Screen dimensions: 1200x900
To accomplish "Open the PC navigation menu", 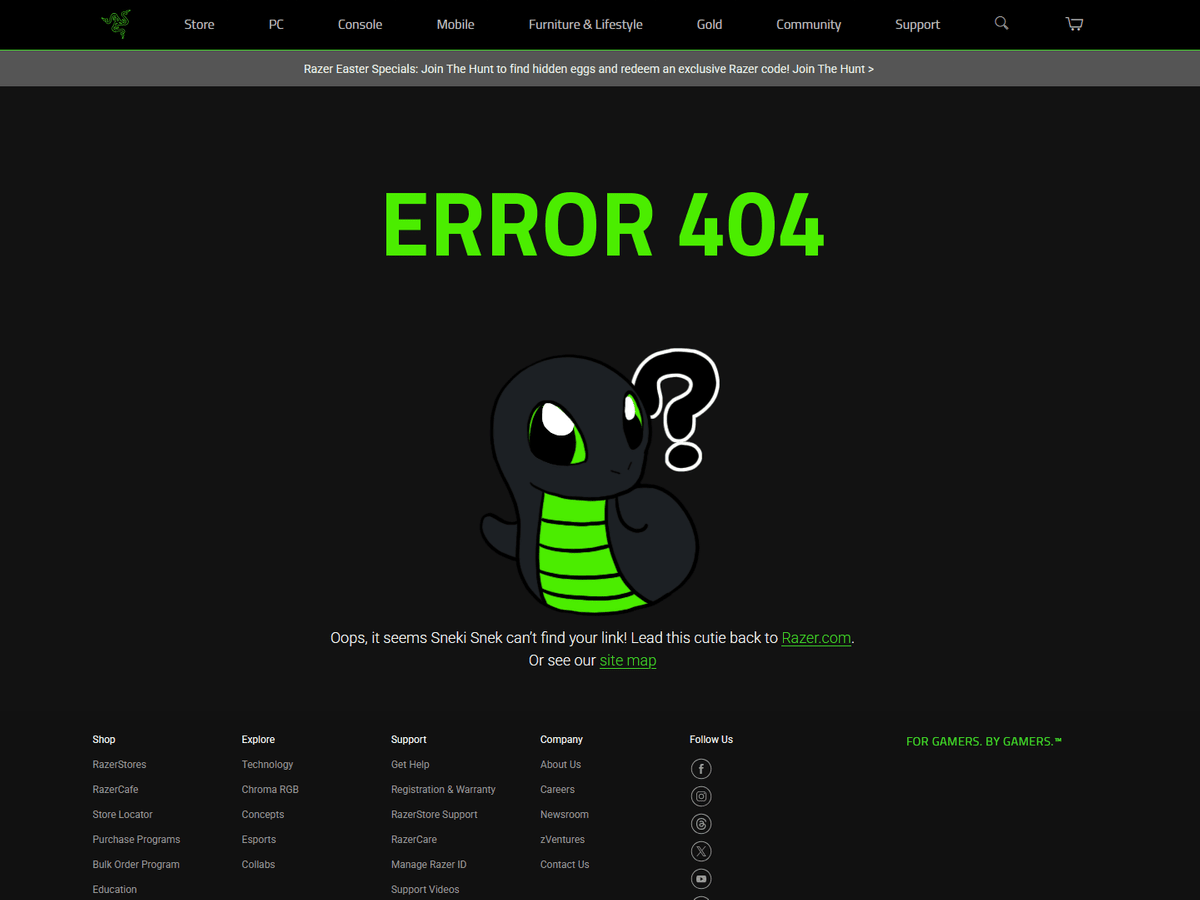I will point(276,24).
